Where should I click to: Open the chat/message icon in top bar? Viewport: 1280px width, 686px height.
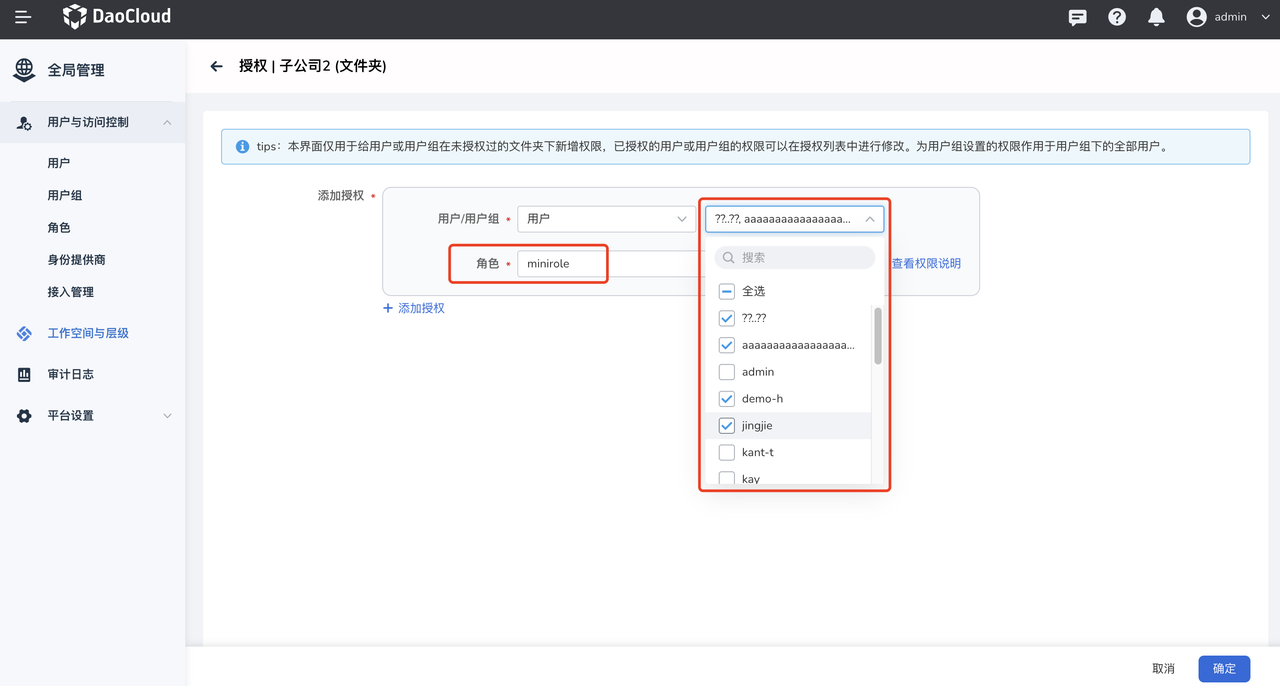(1077, 16)
